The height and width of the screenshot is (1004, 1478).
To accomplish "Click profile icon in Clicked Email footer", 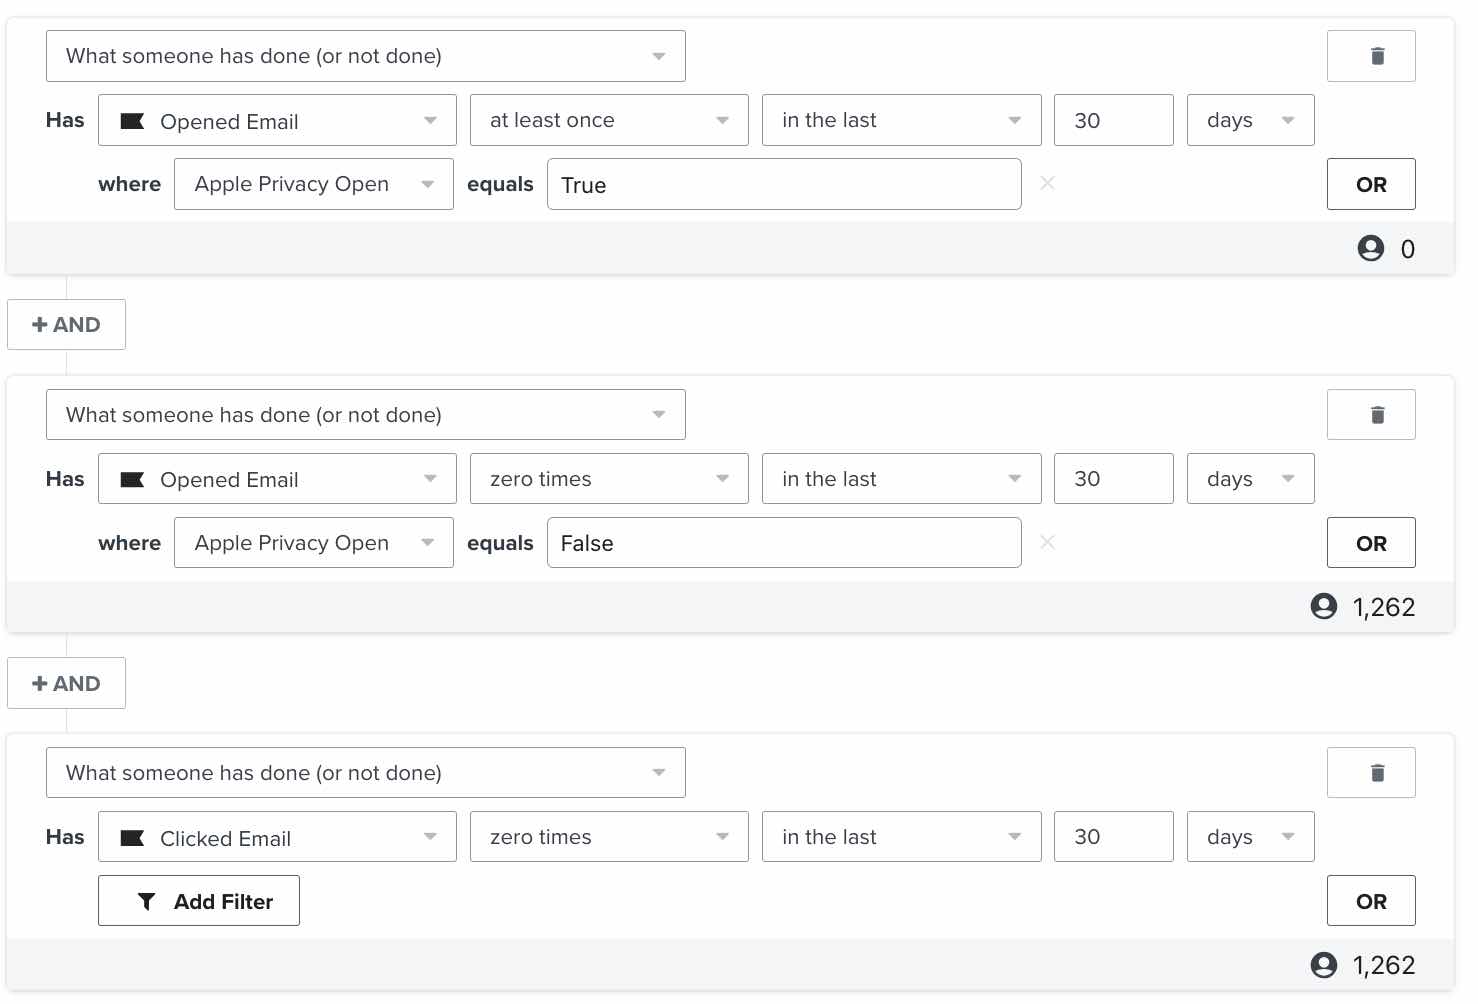I will tap(1323, 965).
